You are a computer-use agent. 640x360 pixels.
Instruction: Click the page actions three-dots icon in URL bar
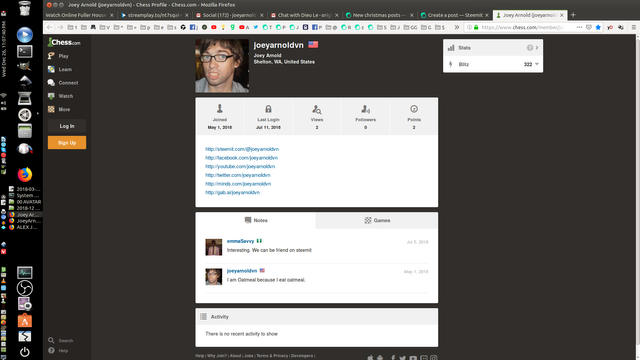point(579,27)
